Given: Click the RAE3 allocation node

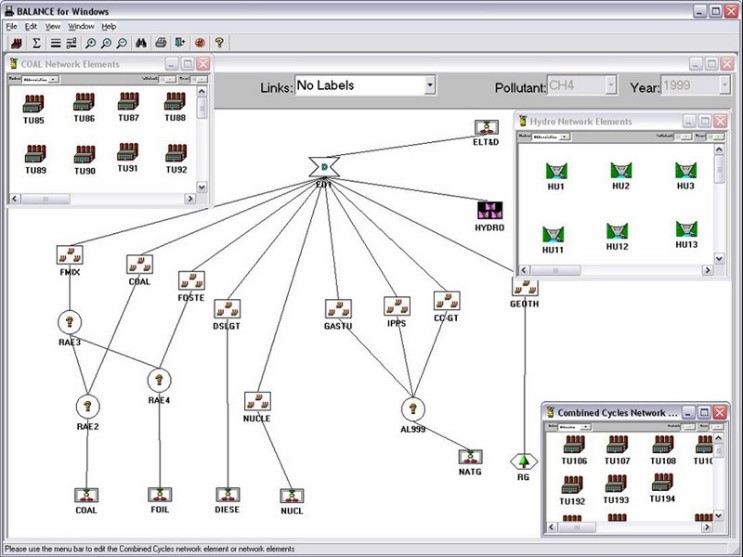Looking at the screenshot, I should (69, 322).
